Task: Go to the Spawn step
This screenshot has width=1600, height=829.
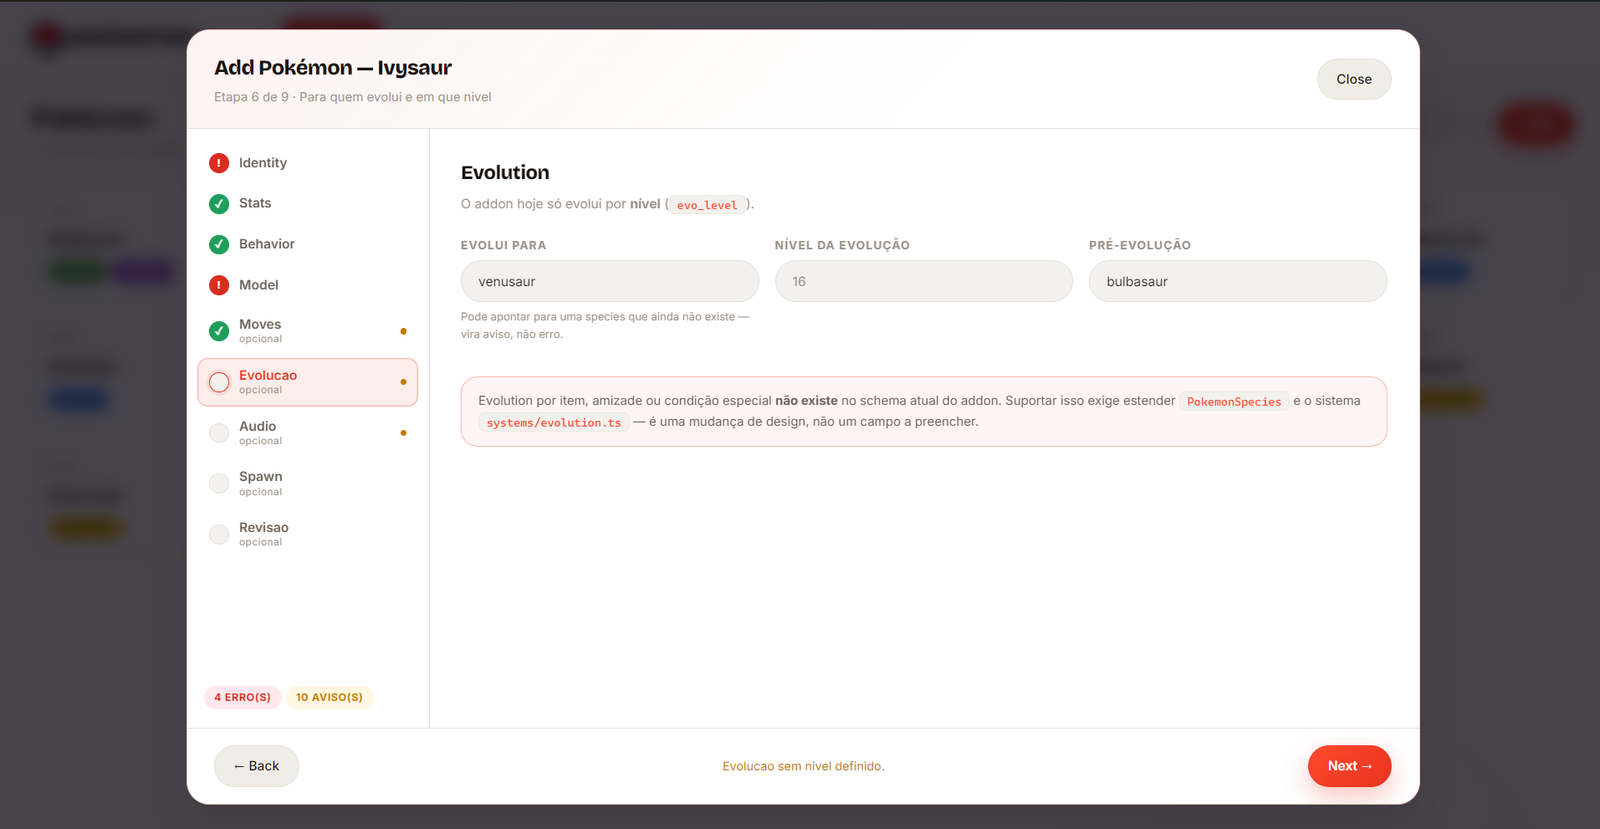Action: [x=307, y=484]
